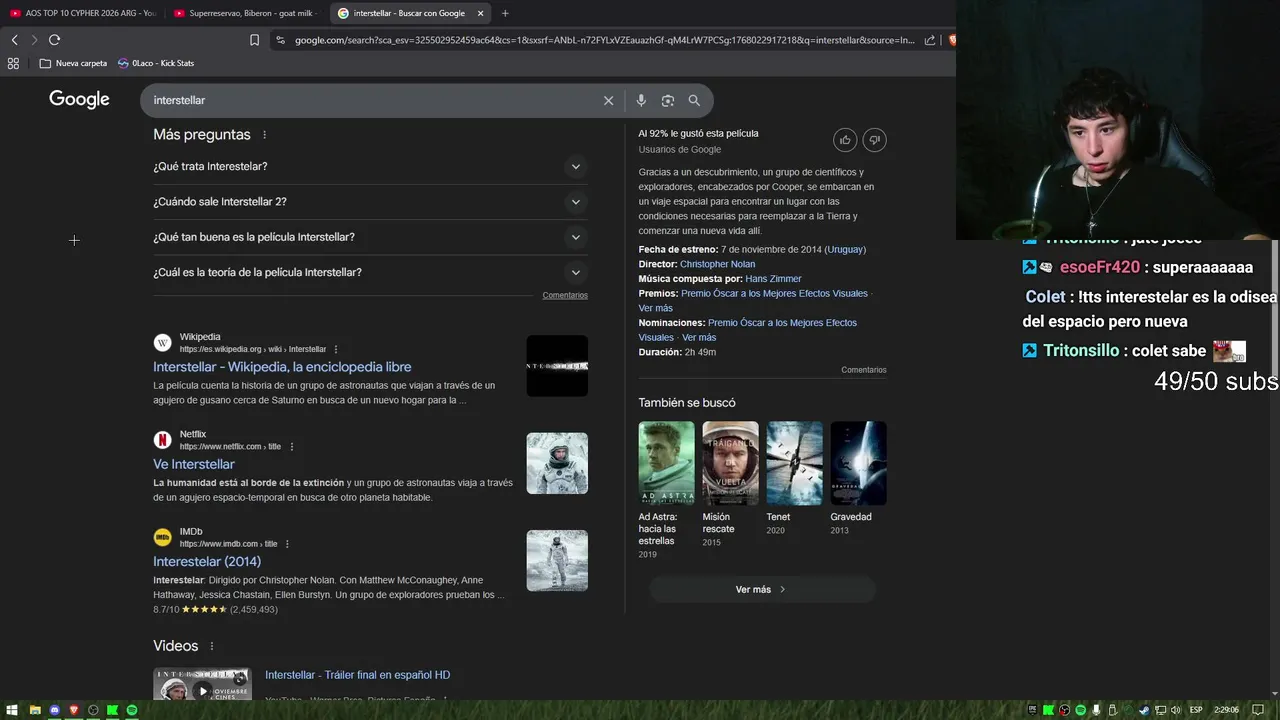
Task: Open Interstellar Wikipedia result link
Action: [x=282, y=367]
